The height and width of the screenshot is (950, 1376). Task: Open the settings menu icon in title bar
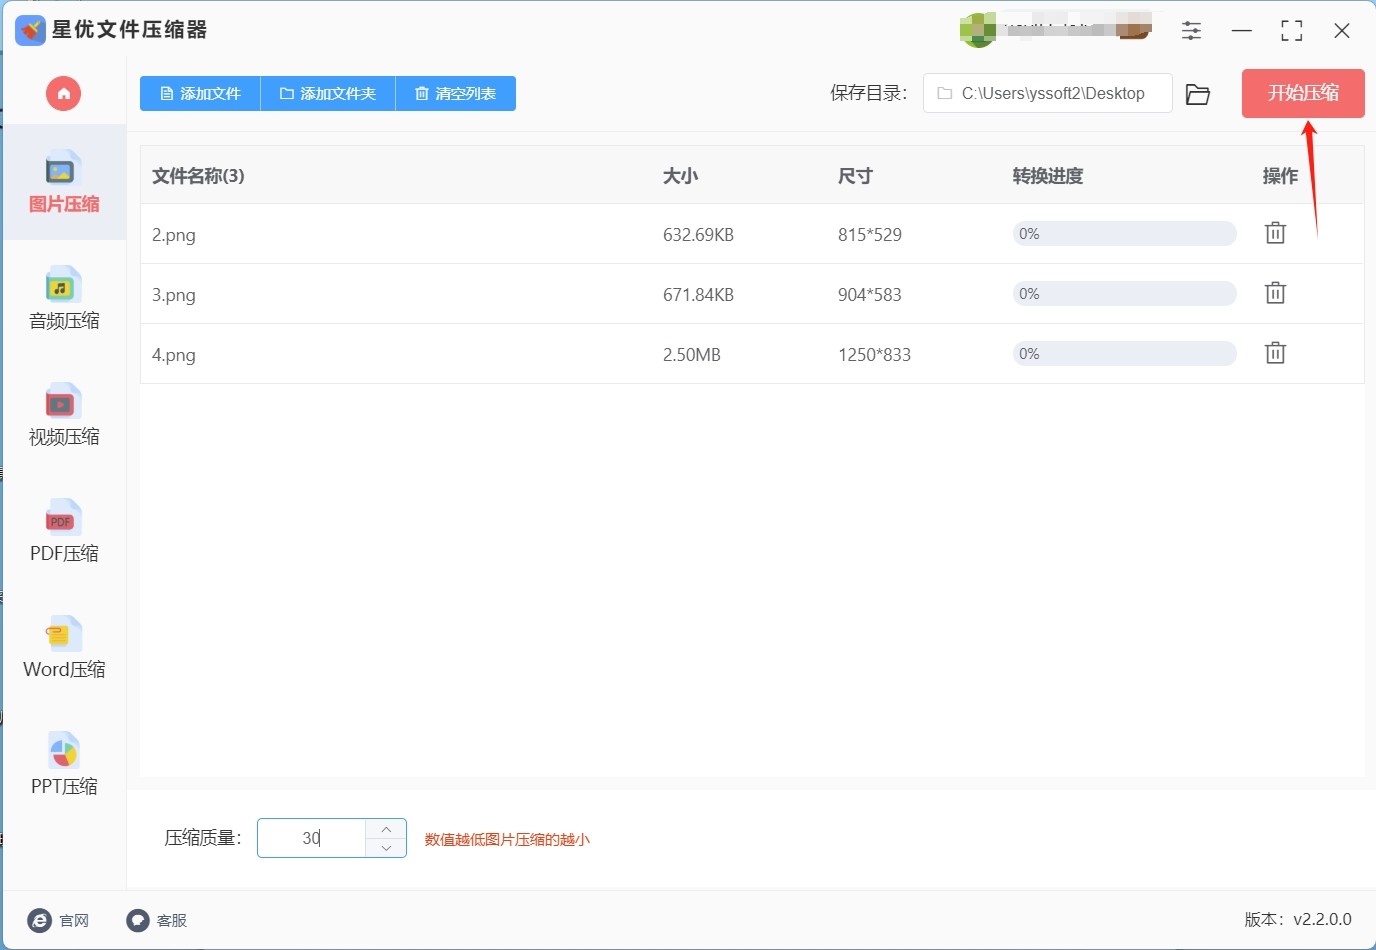1191,31
